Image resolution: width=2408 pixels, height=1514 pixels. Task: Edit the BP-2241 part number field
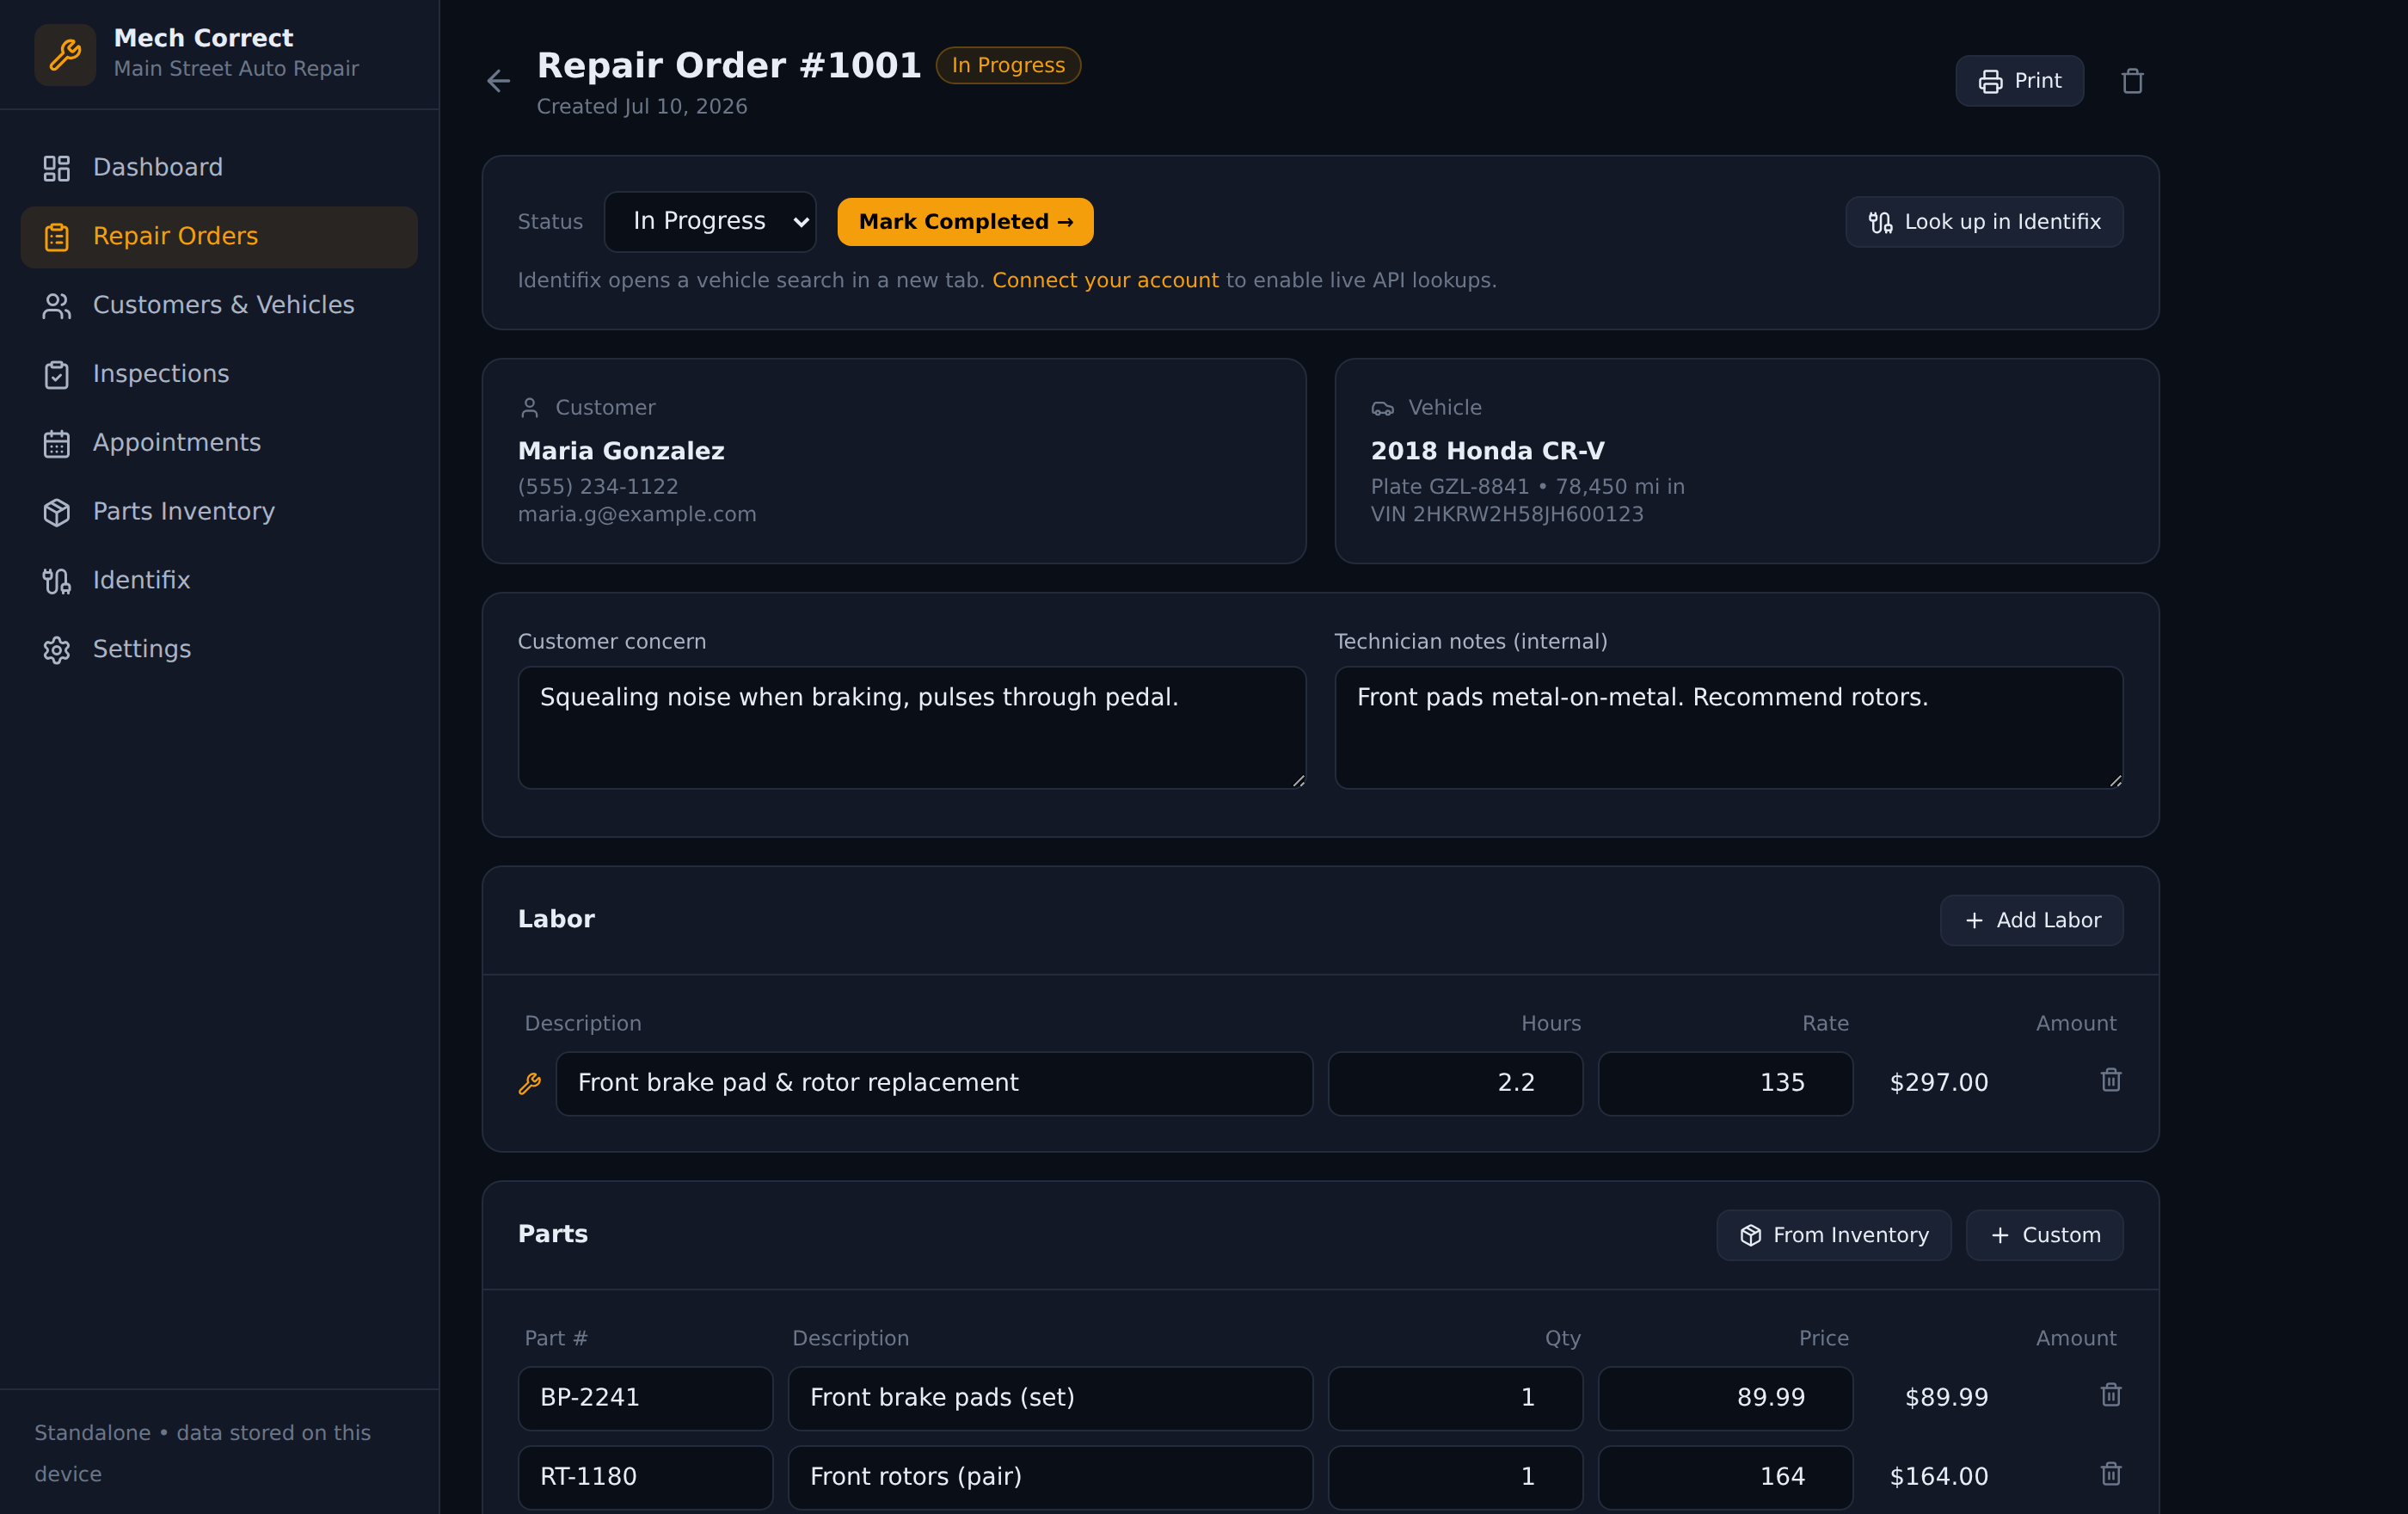[645, 1398]
